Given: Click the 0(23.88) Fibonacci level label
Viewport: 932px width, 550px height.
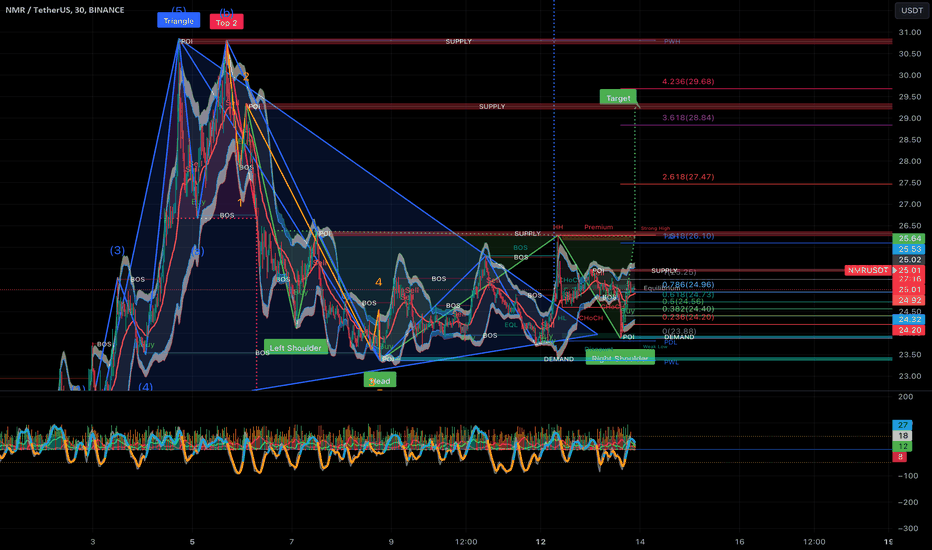Looking at the screenshot, I should click(679, 331).
